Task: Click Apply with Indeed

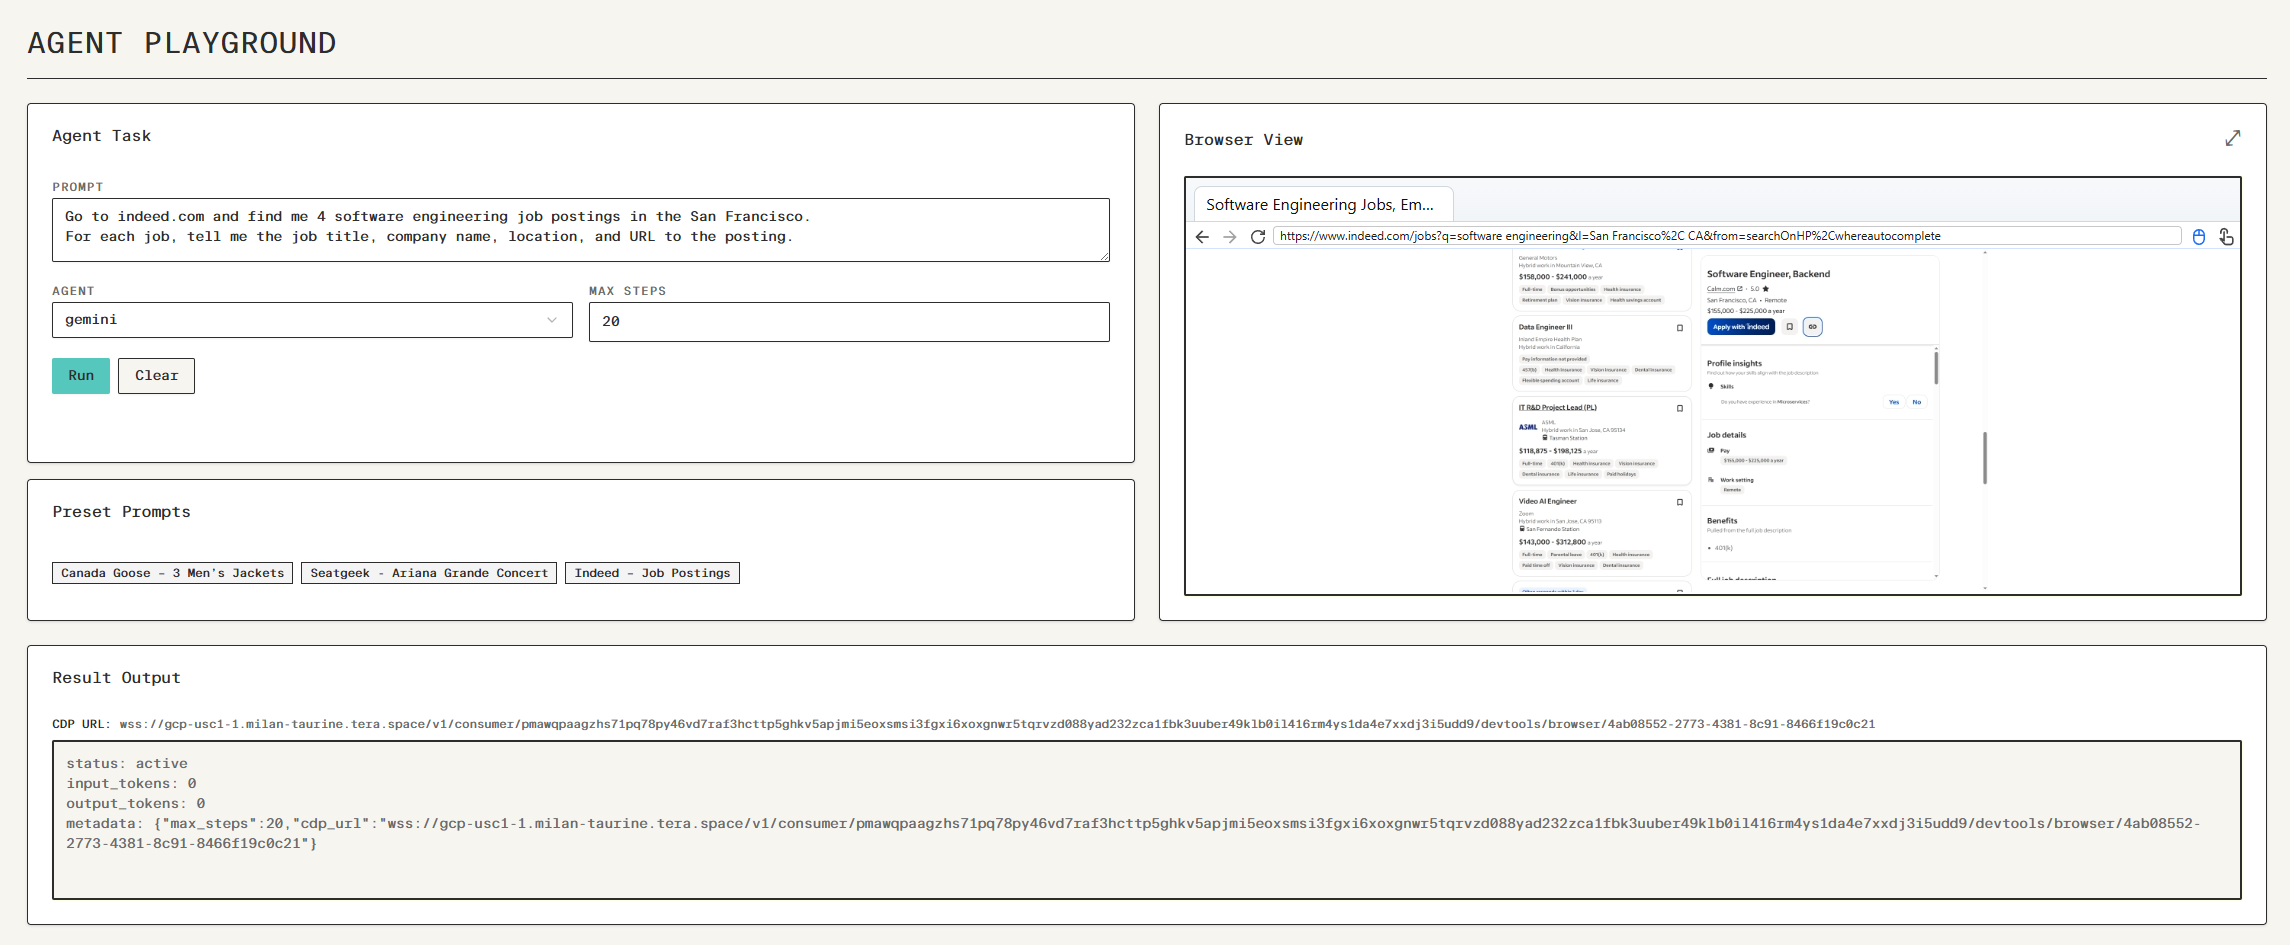Action: pyautogui.click(x=1741, y=327)
